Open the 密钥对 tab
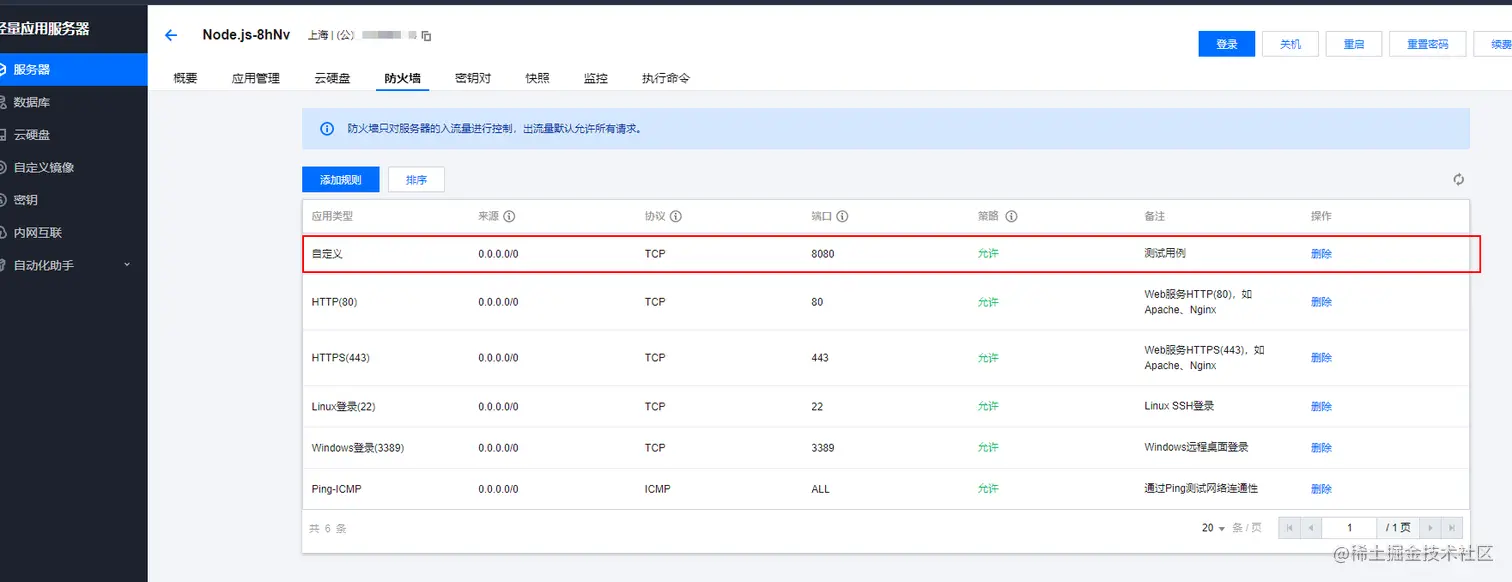 [473, 78]
